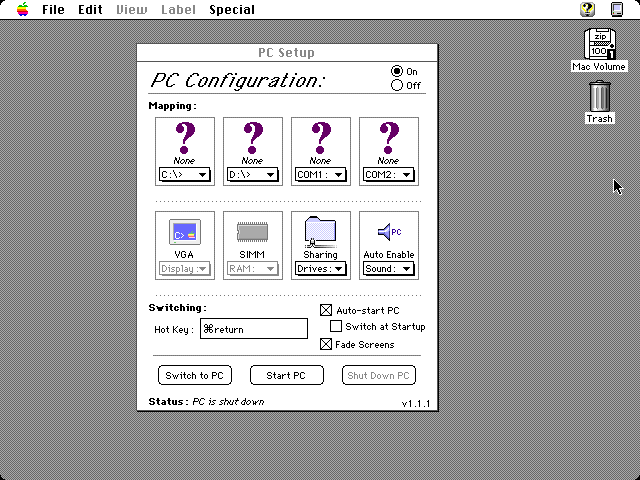Click the 'Status:' label text
Image resolution: width=640 pixels, height=480 pixels.
coord(169,402)
